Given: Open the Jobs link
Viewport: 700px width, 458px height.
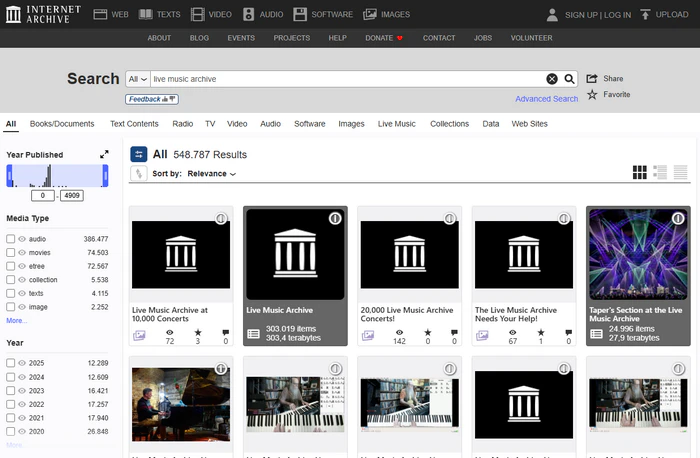Looking at the screenshot, I should coord(483,38).
